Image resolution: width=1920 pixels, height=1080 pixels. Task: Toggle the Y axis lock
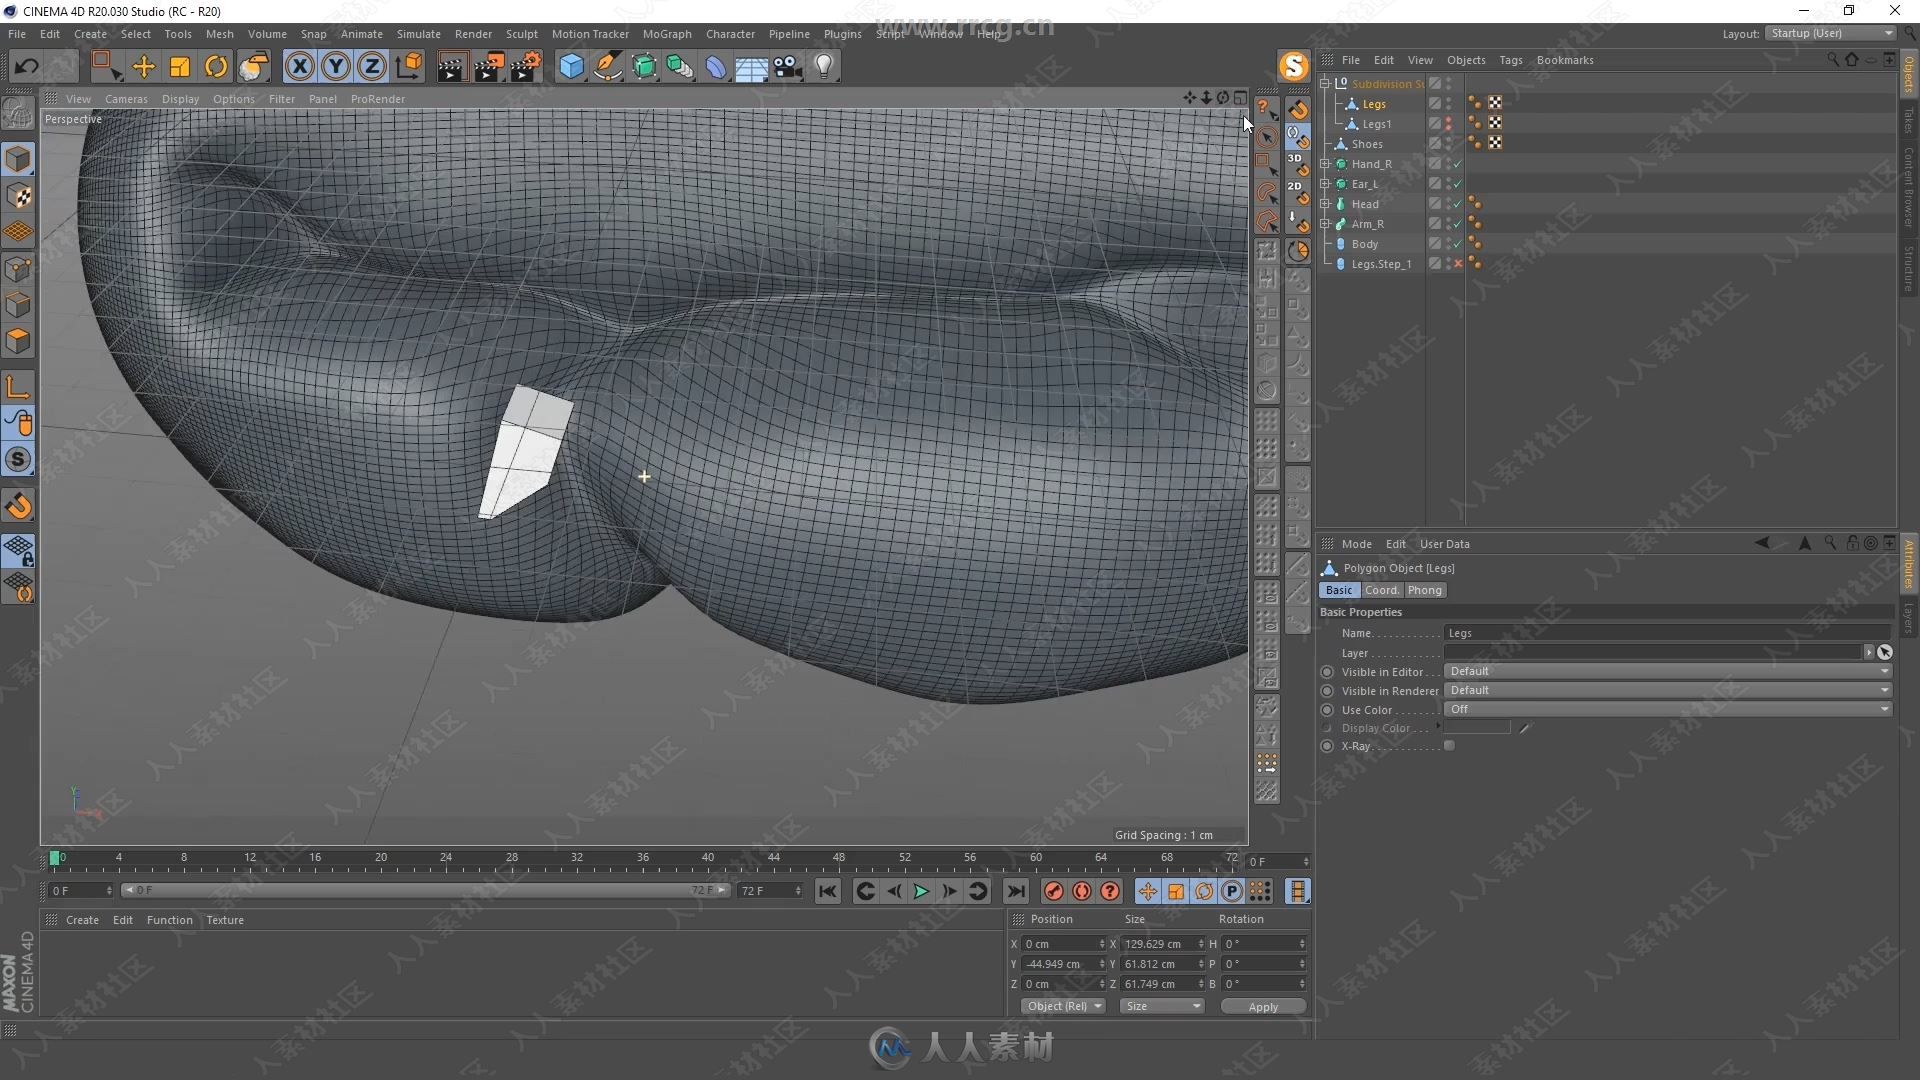point(336,67)
